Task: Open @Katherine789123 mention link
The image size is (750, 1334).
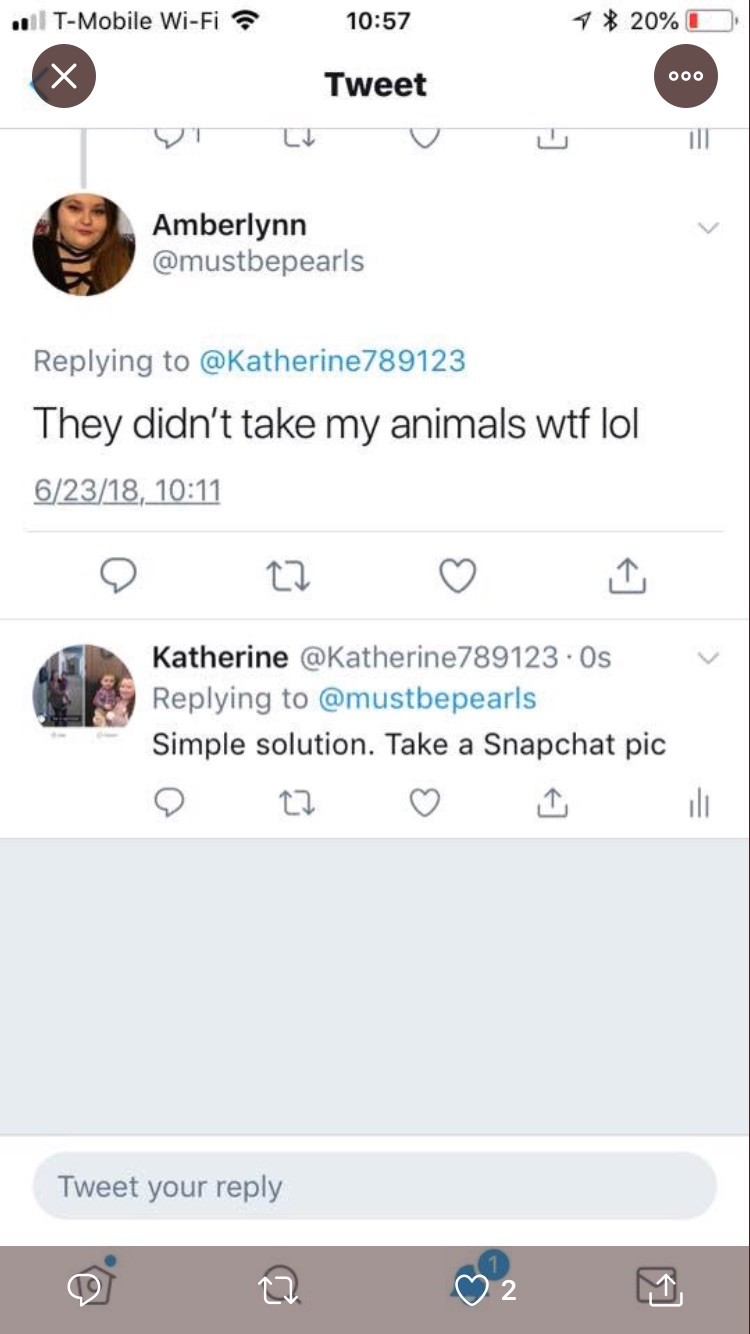Action: point(333,361)
